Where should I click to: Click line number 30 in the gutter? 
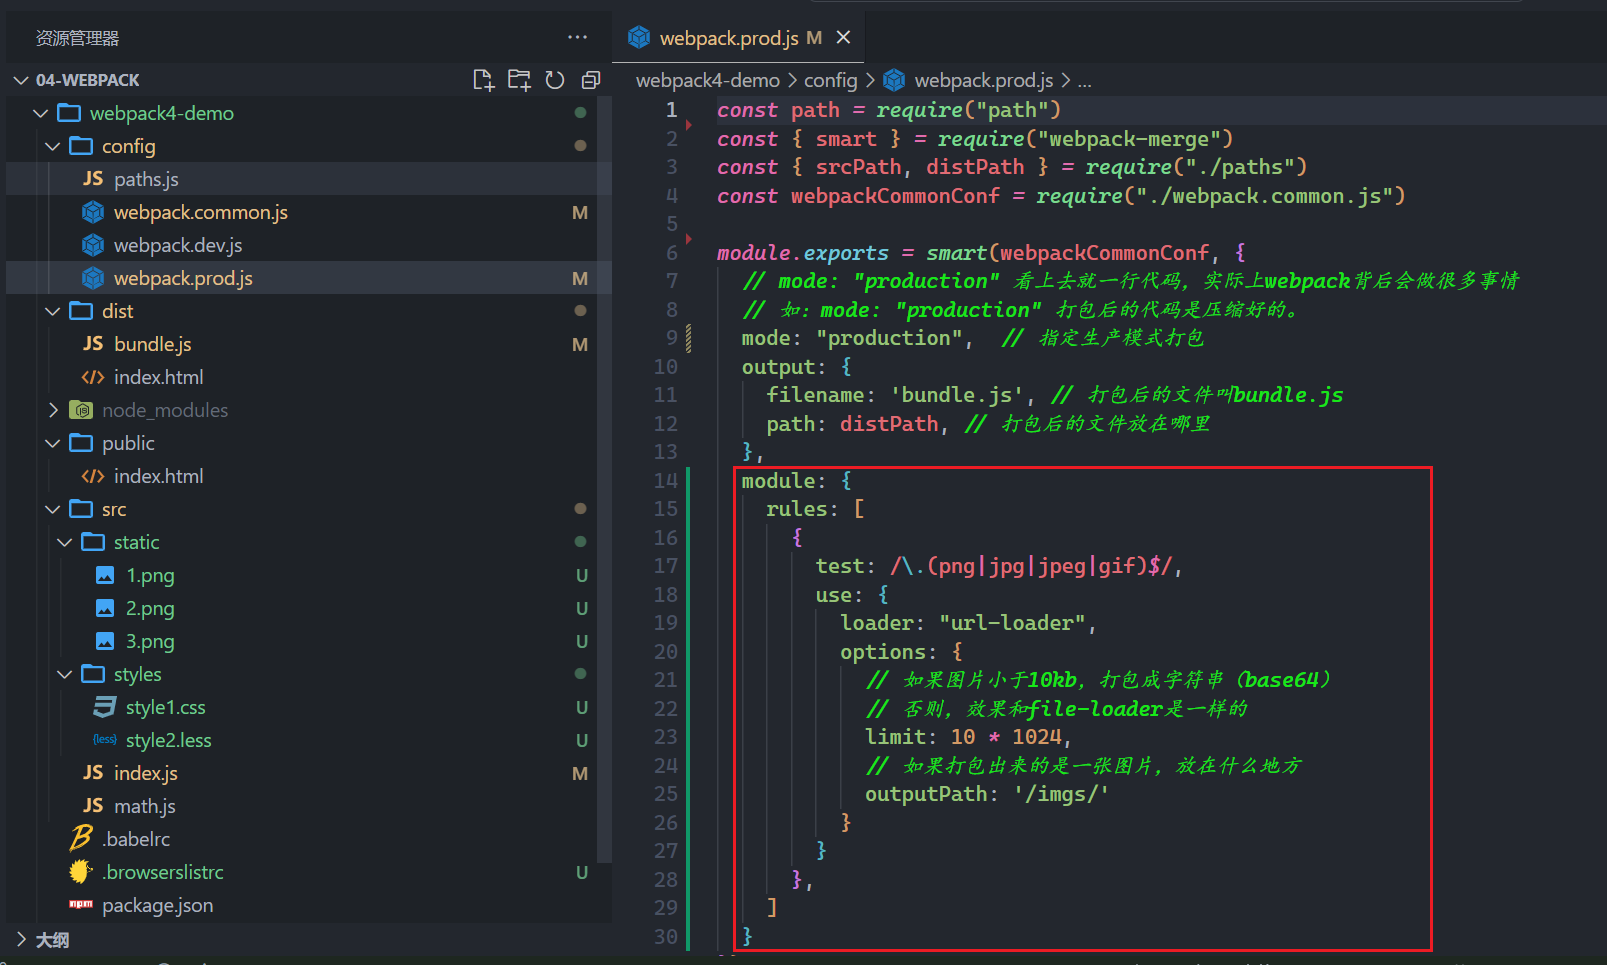[666, 937]
